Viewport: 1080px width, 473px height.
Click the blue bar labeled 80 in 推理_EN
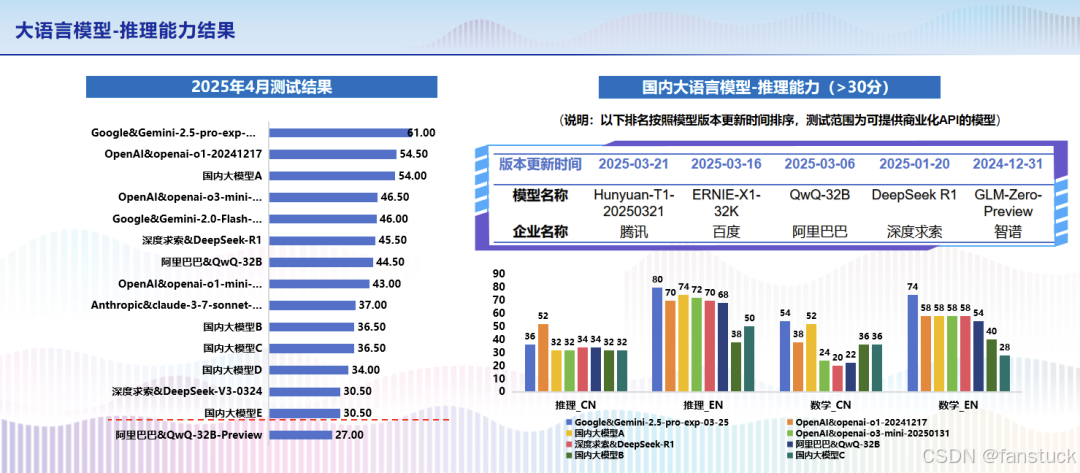point(657,339)
